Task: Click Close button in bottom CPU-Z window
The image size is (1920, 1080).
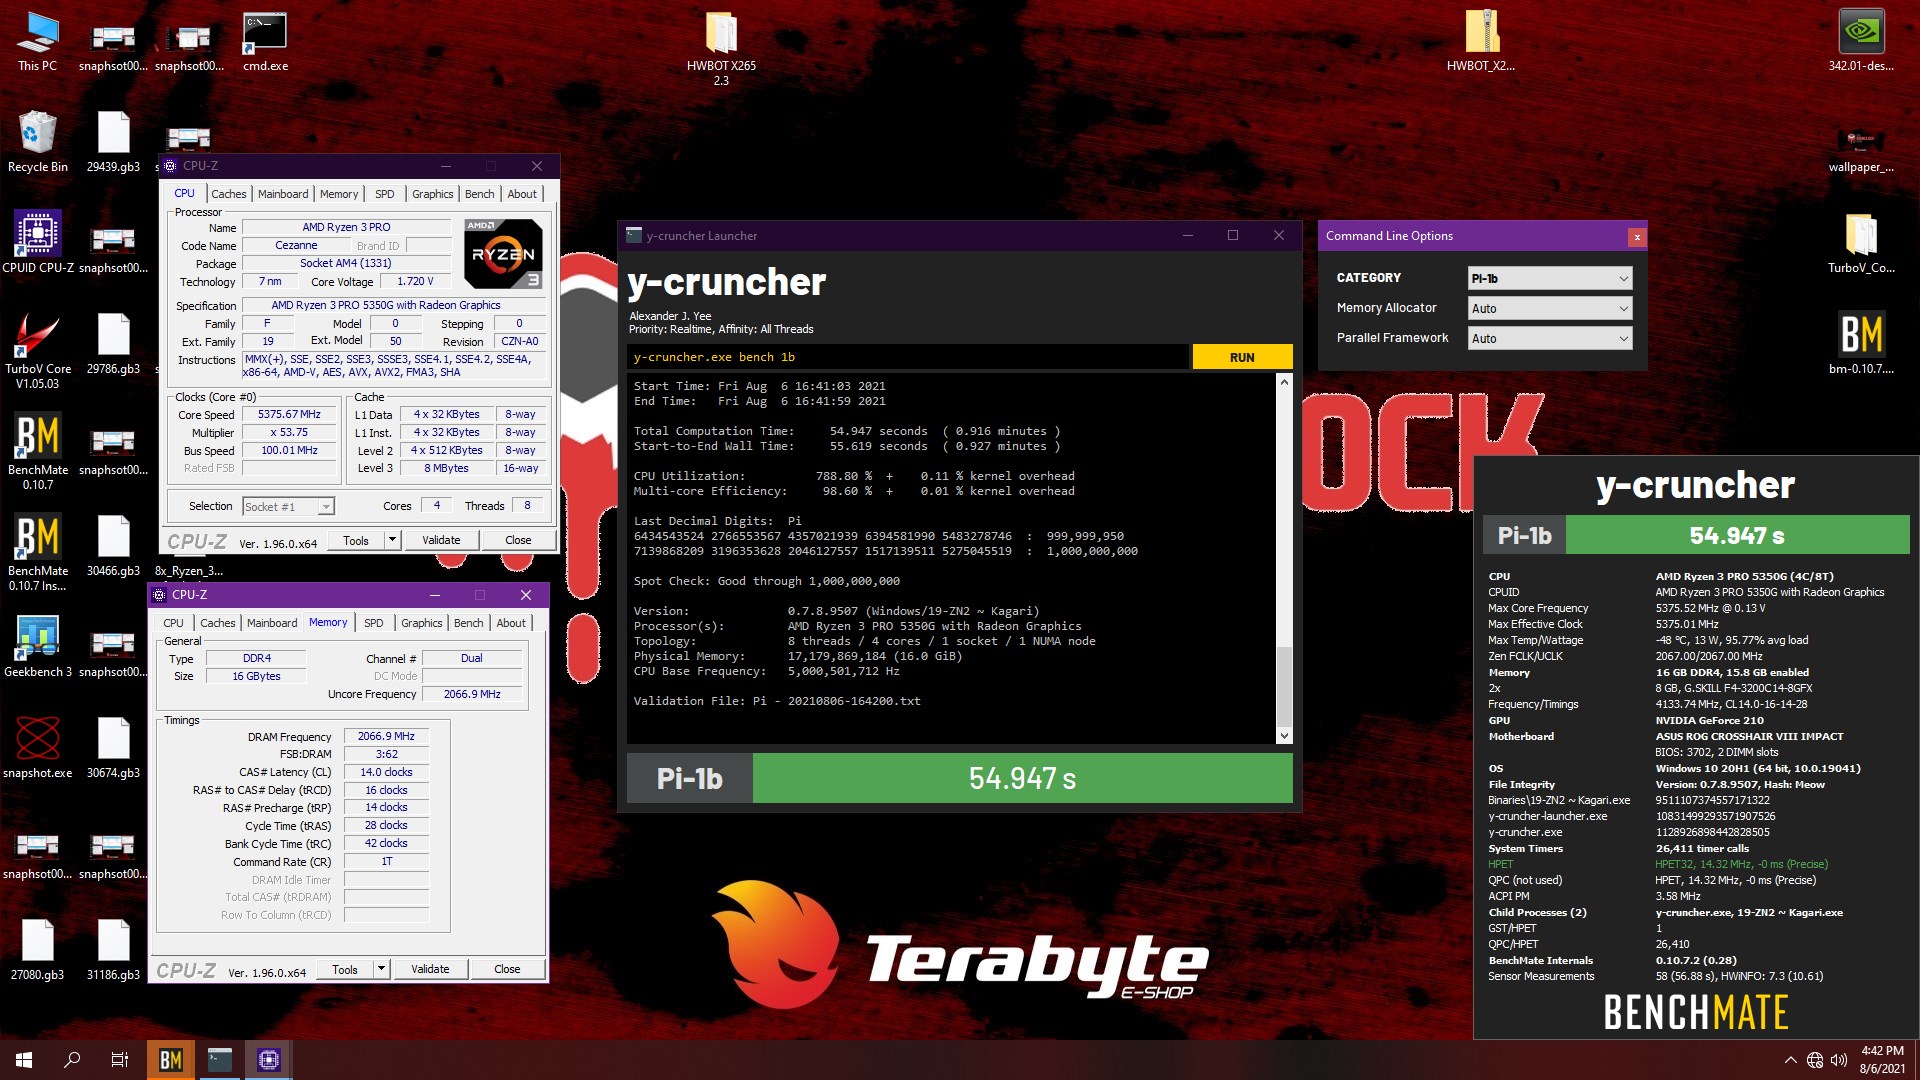Action: tap(507, 969)
